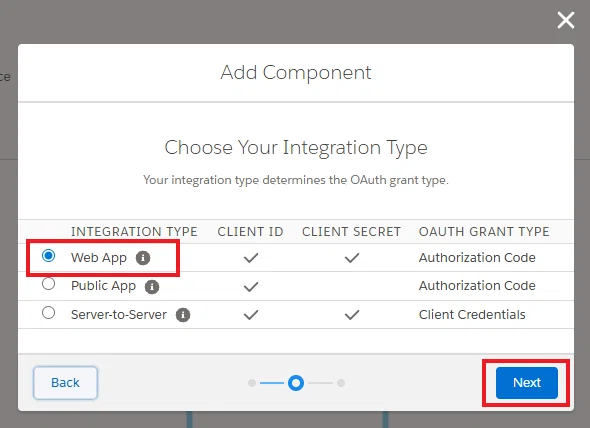The width and height of the screenshot is (590, 428).
Task: Click the INTEGRATION TYPE column header
Action: pos(134,232)
